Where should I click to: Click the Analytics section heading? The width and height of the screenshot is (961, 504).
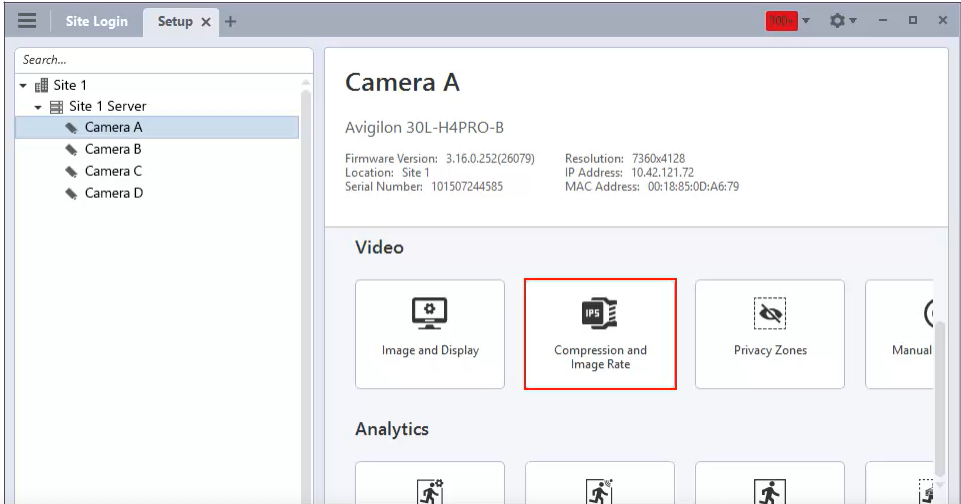click(x=392, y=429)
